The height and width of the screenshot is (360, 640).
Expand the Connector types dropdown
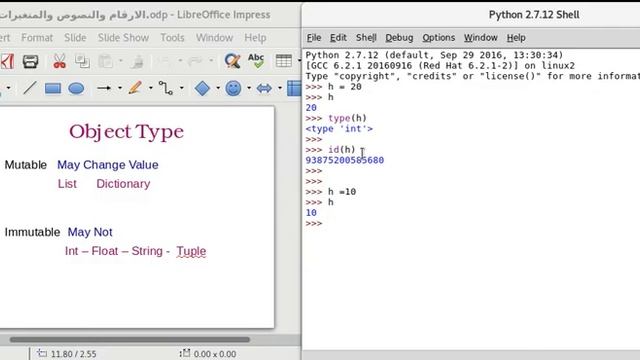coord(182,88)
